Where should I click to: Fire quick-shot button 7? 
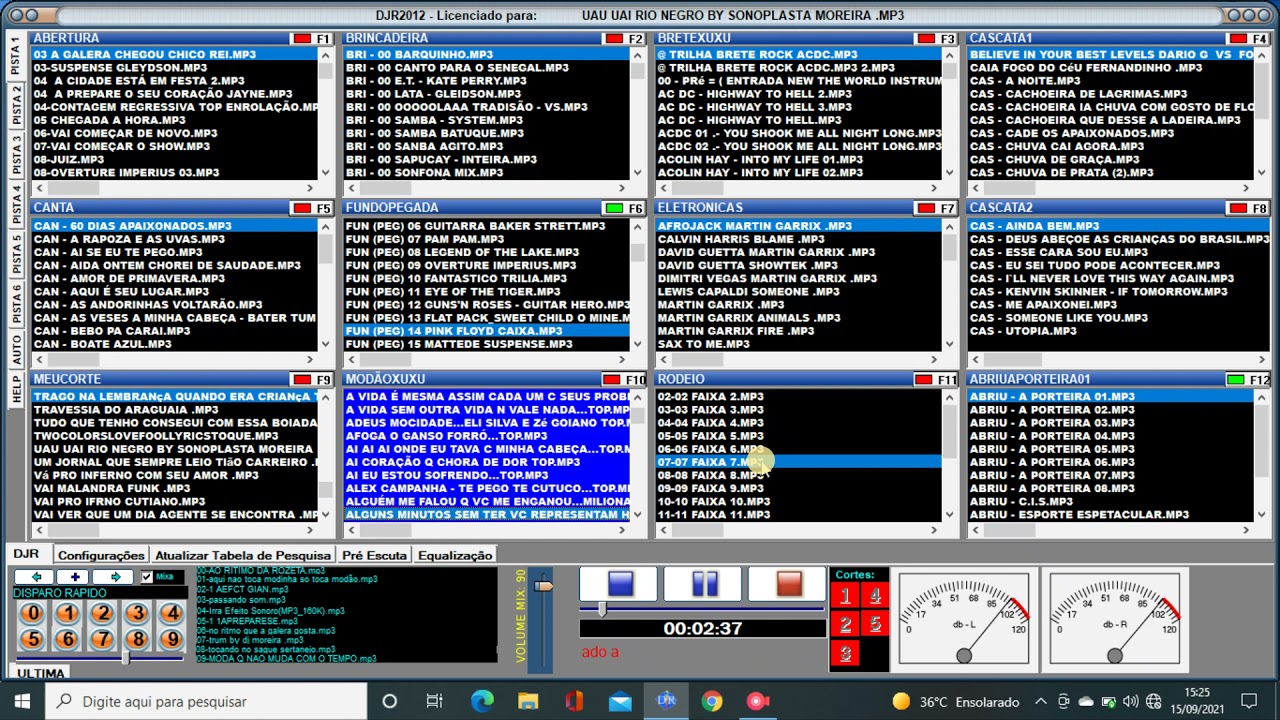pyautogui.click(x=103, y=639)
